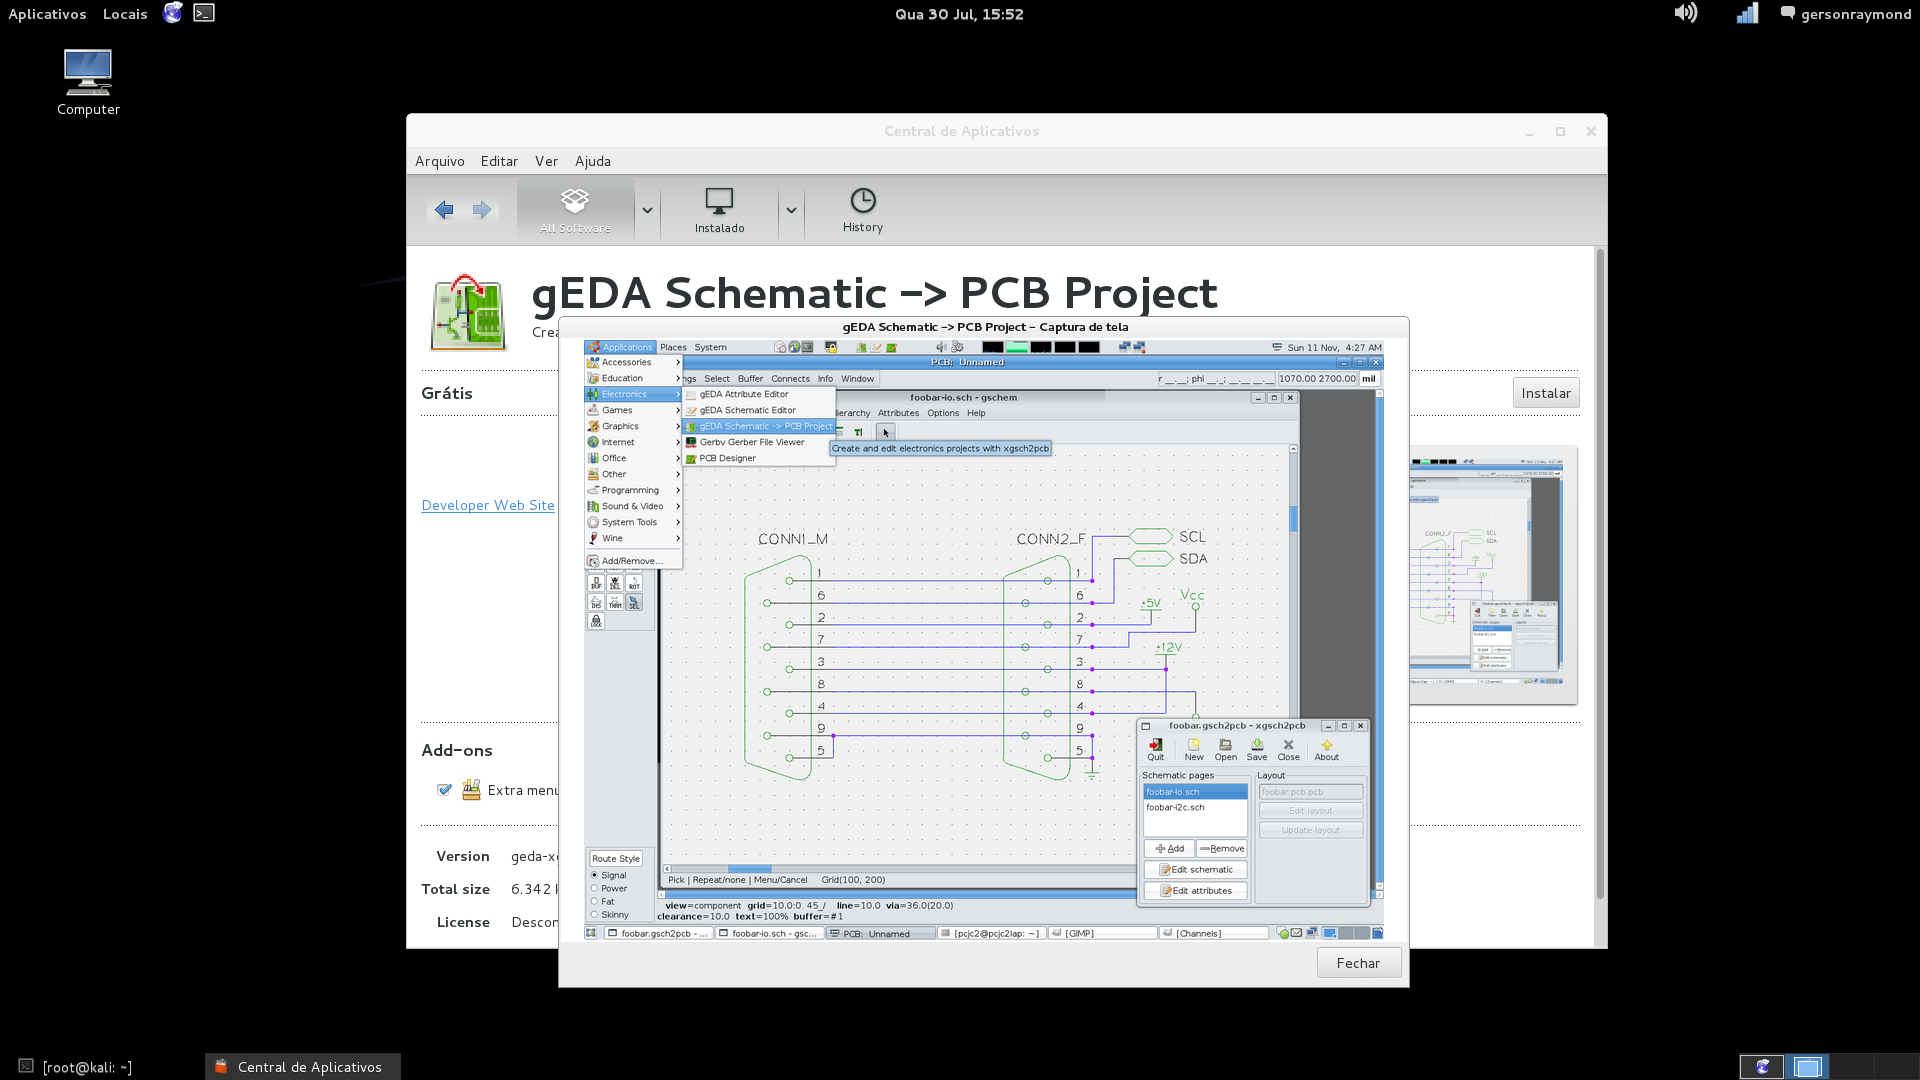Go back with the blue left arrow

(444, 210)
